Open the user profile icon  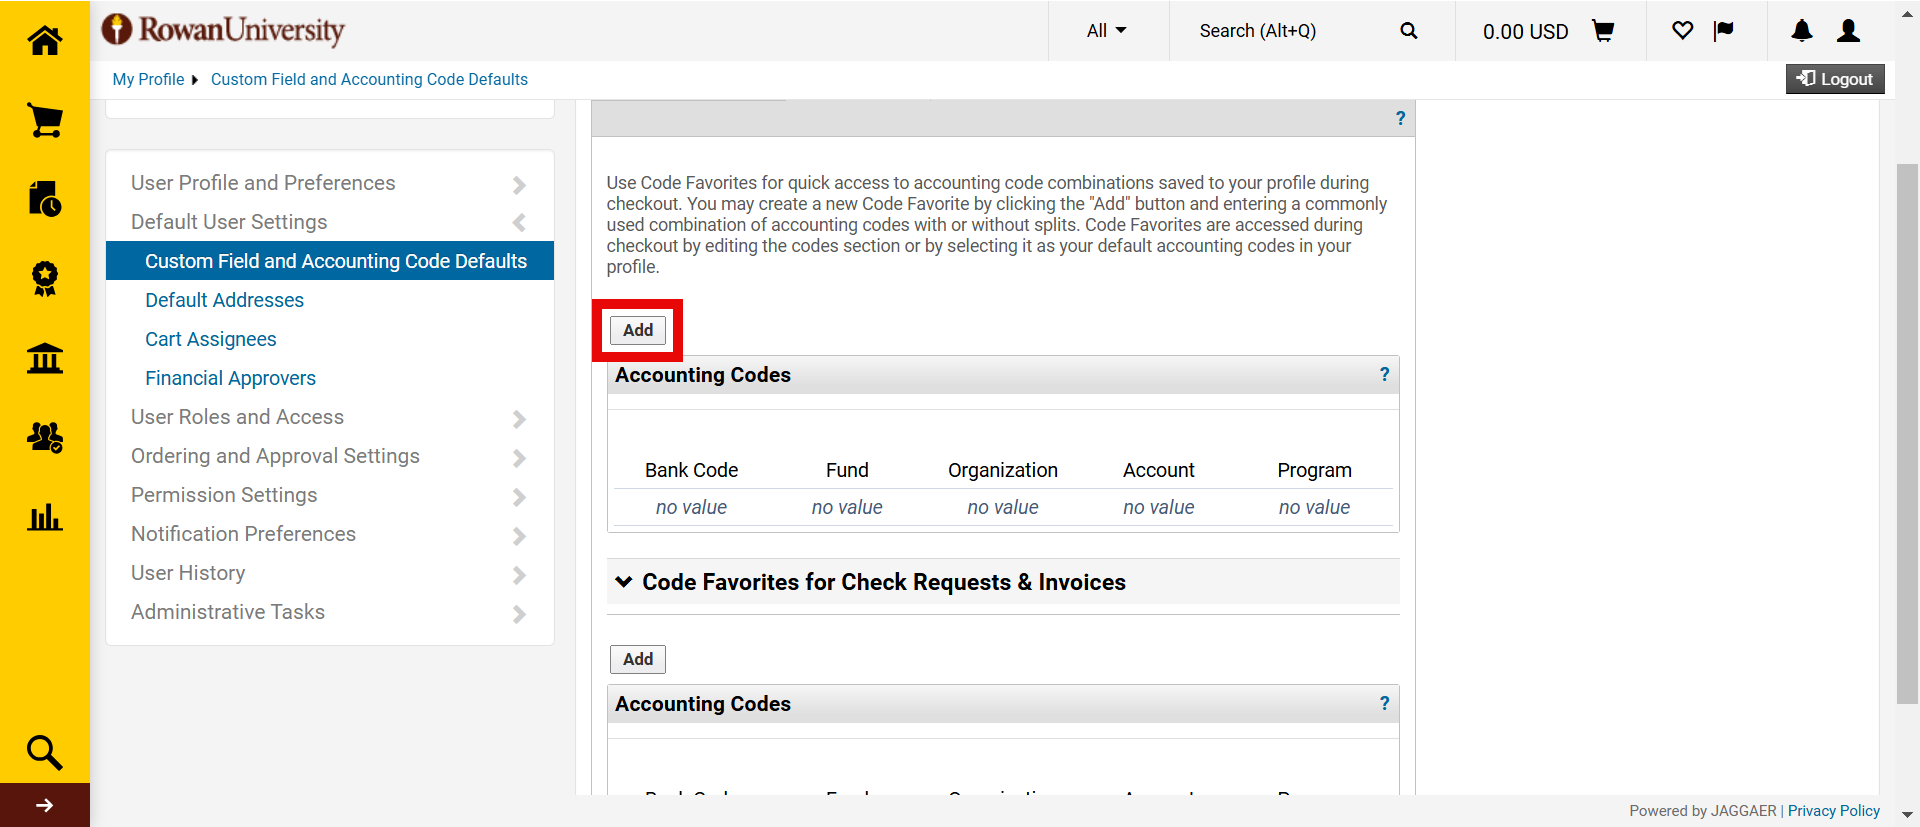(x=1848, y=31)
